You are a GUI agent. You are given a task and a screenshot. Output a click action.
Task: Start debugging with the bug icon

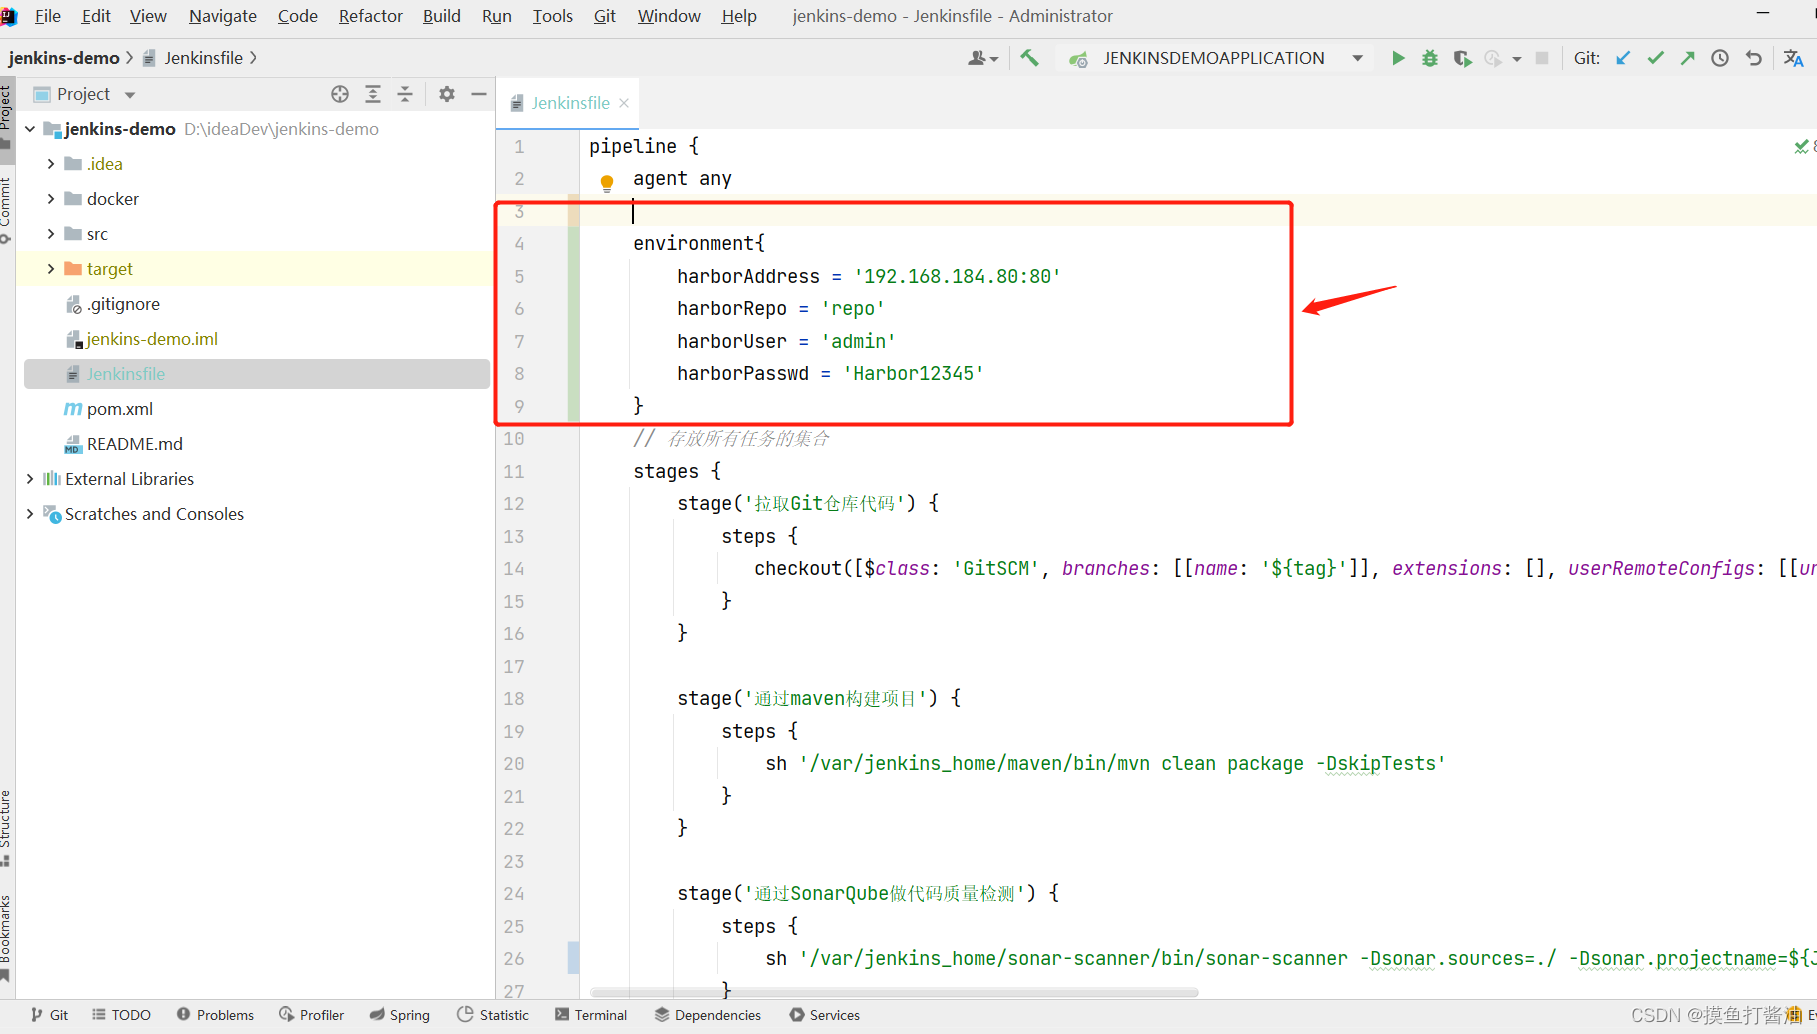[x=1430, y=58]
